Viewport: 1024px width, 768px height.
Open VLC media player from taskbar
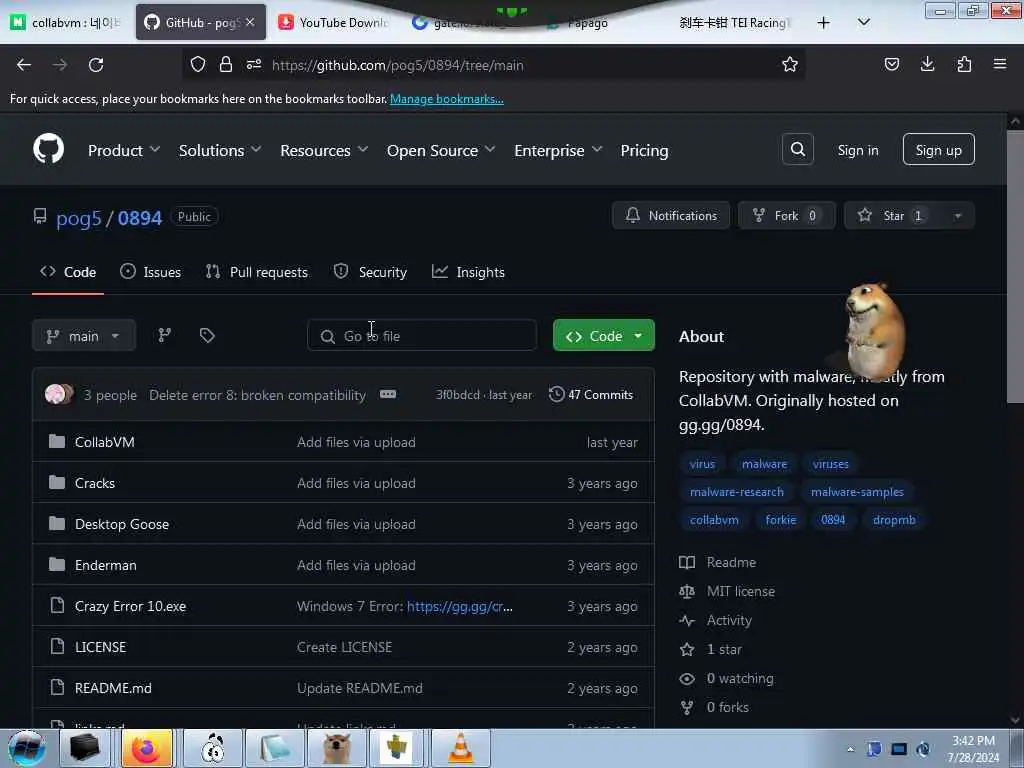pos(460,748)
